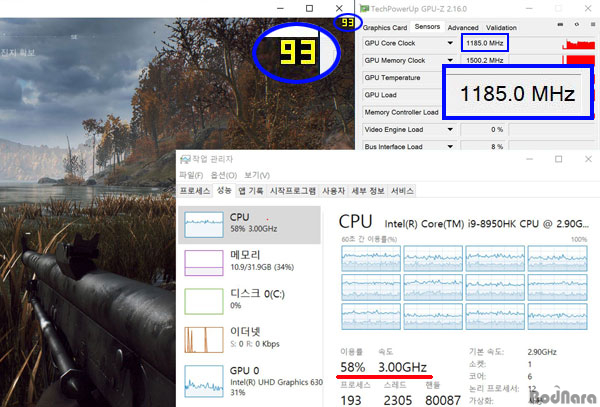Close the GPU-Z window

coord(588,8)
